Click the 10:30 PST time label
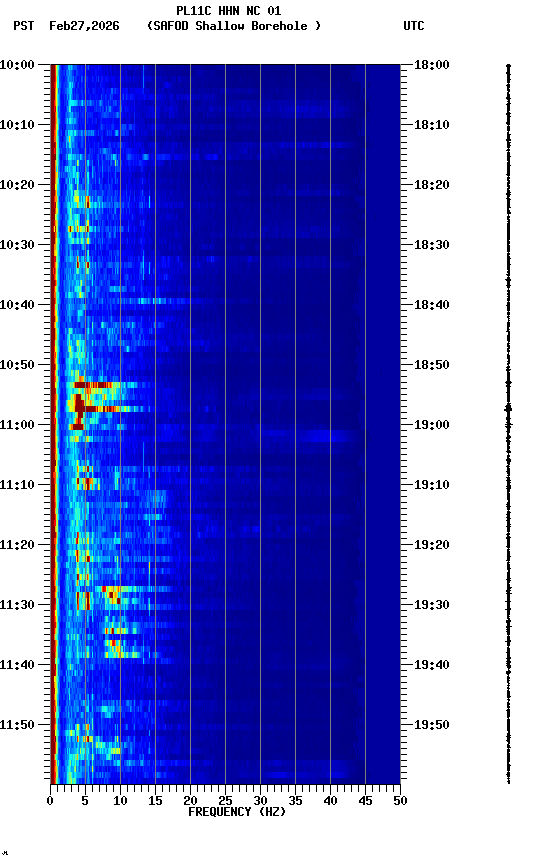552x864 pixels. pyautogui.click(x=17, y=245)
